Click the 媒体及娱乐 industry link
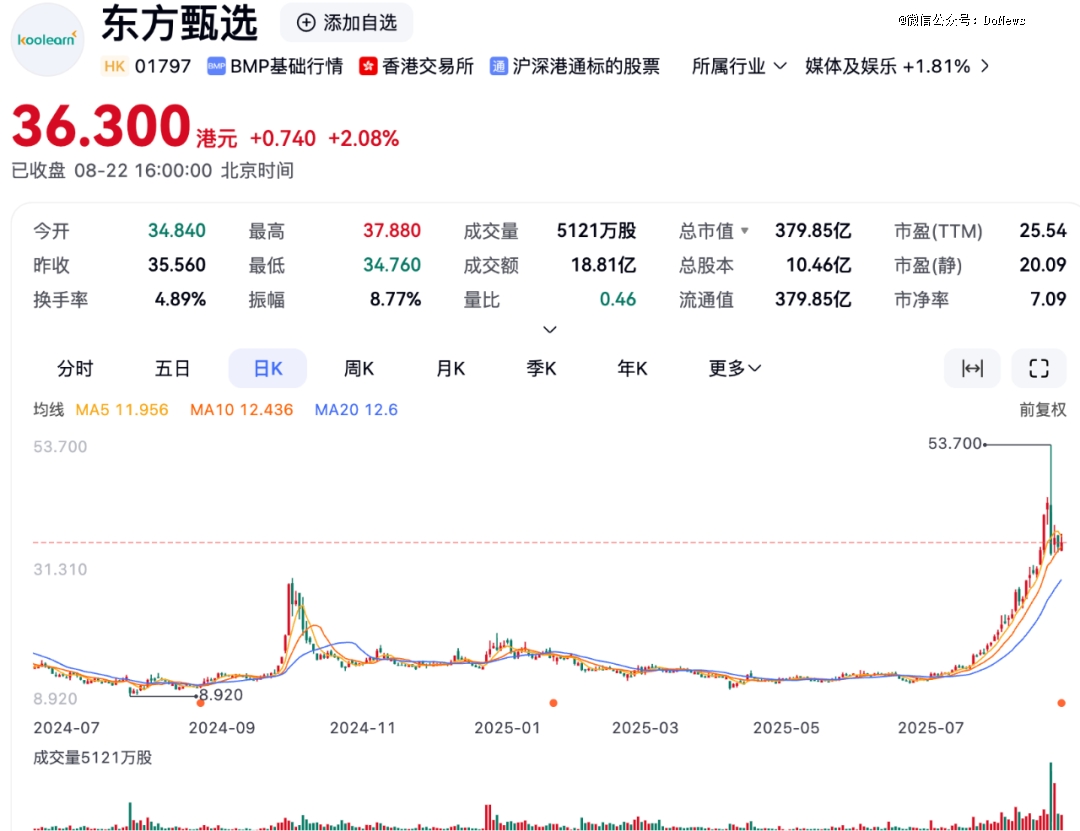 (887, 66)
